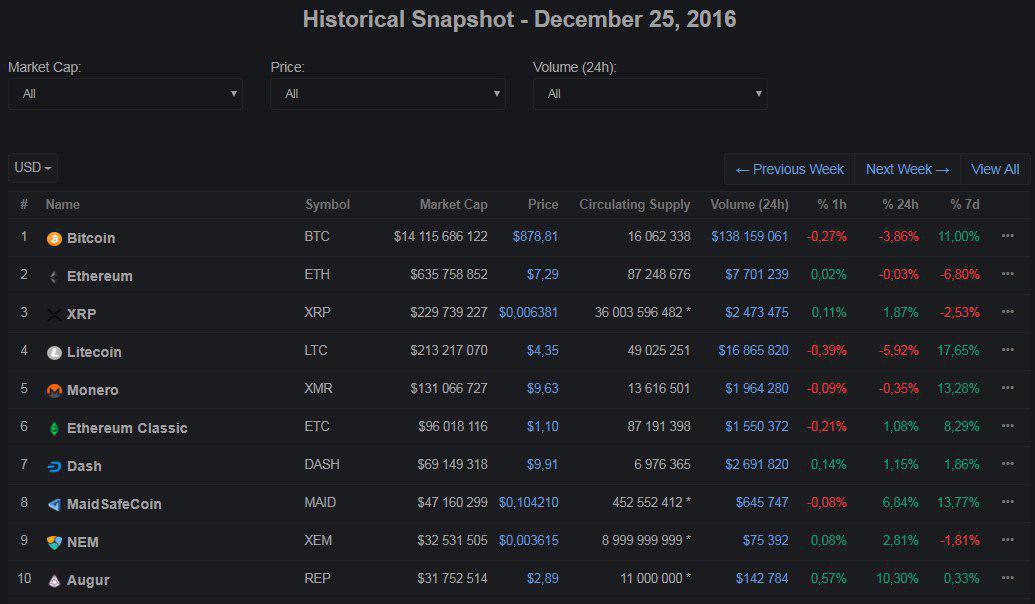
Task: Open the more-options dots for Augur row
Action: click(1007, 578)
